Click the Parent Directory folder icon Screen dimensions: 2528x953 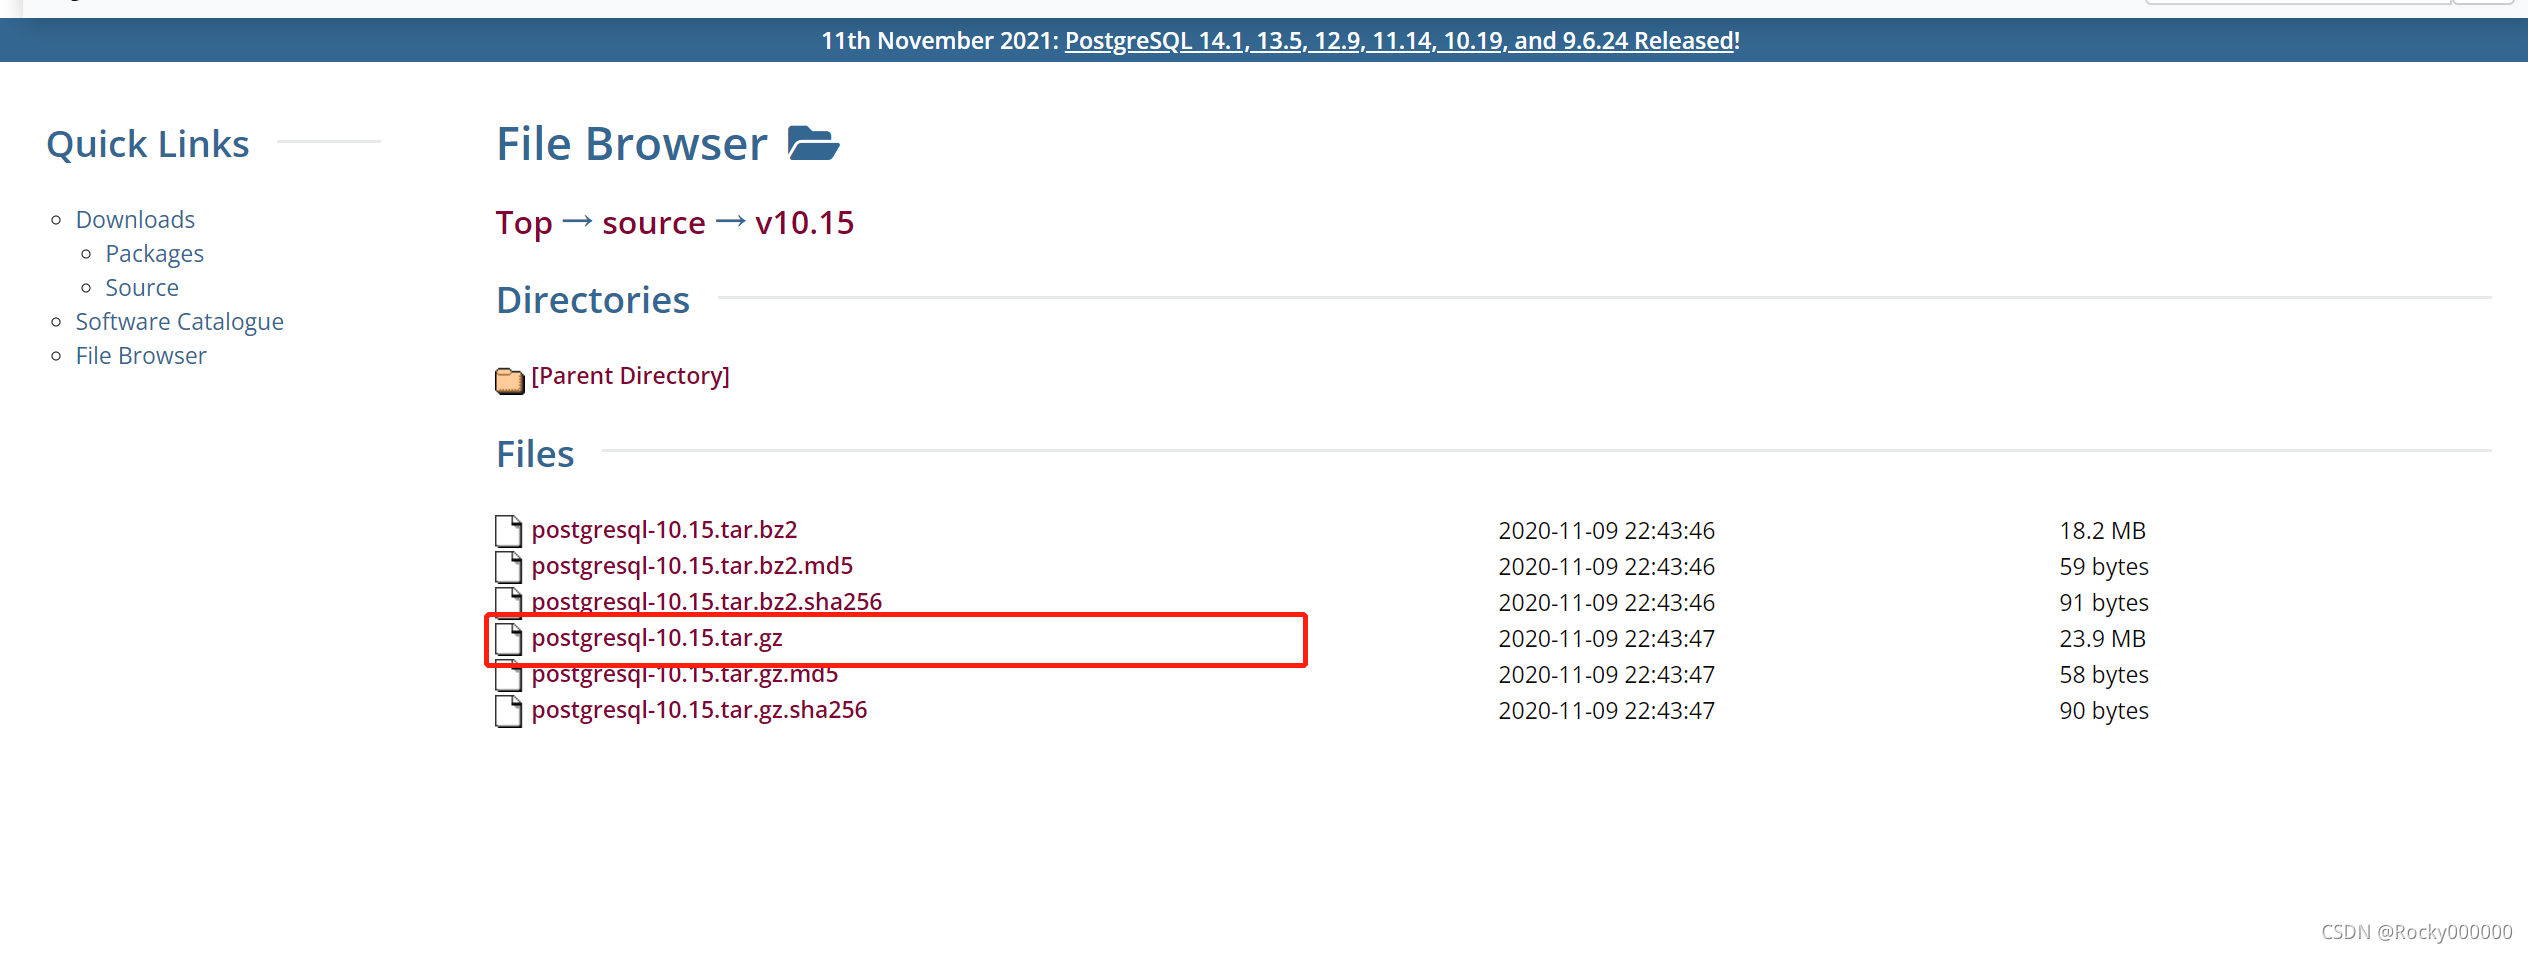pos(509,380)
